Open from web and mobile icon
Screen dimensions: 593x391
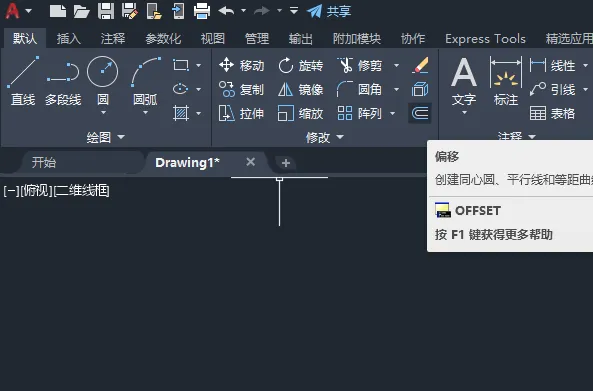pyautogui.click(x=154, y=11)
